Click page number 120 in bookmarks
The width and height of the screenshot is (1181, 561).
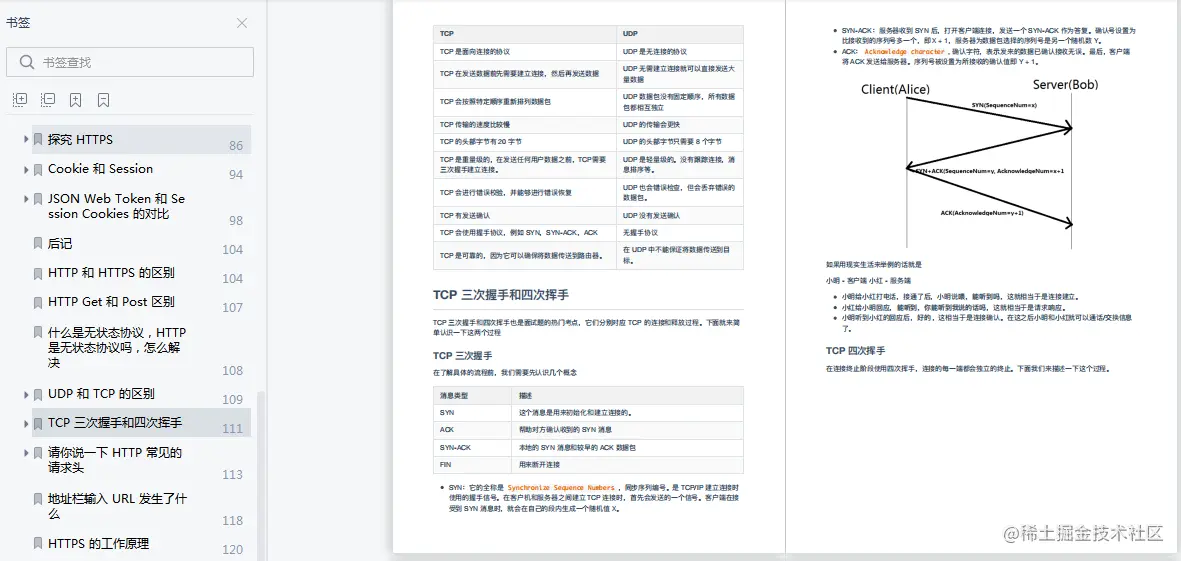pyautogui.click(x=232, y=550)
